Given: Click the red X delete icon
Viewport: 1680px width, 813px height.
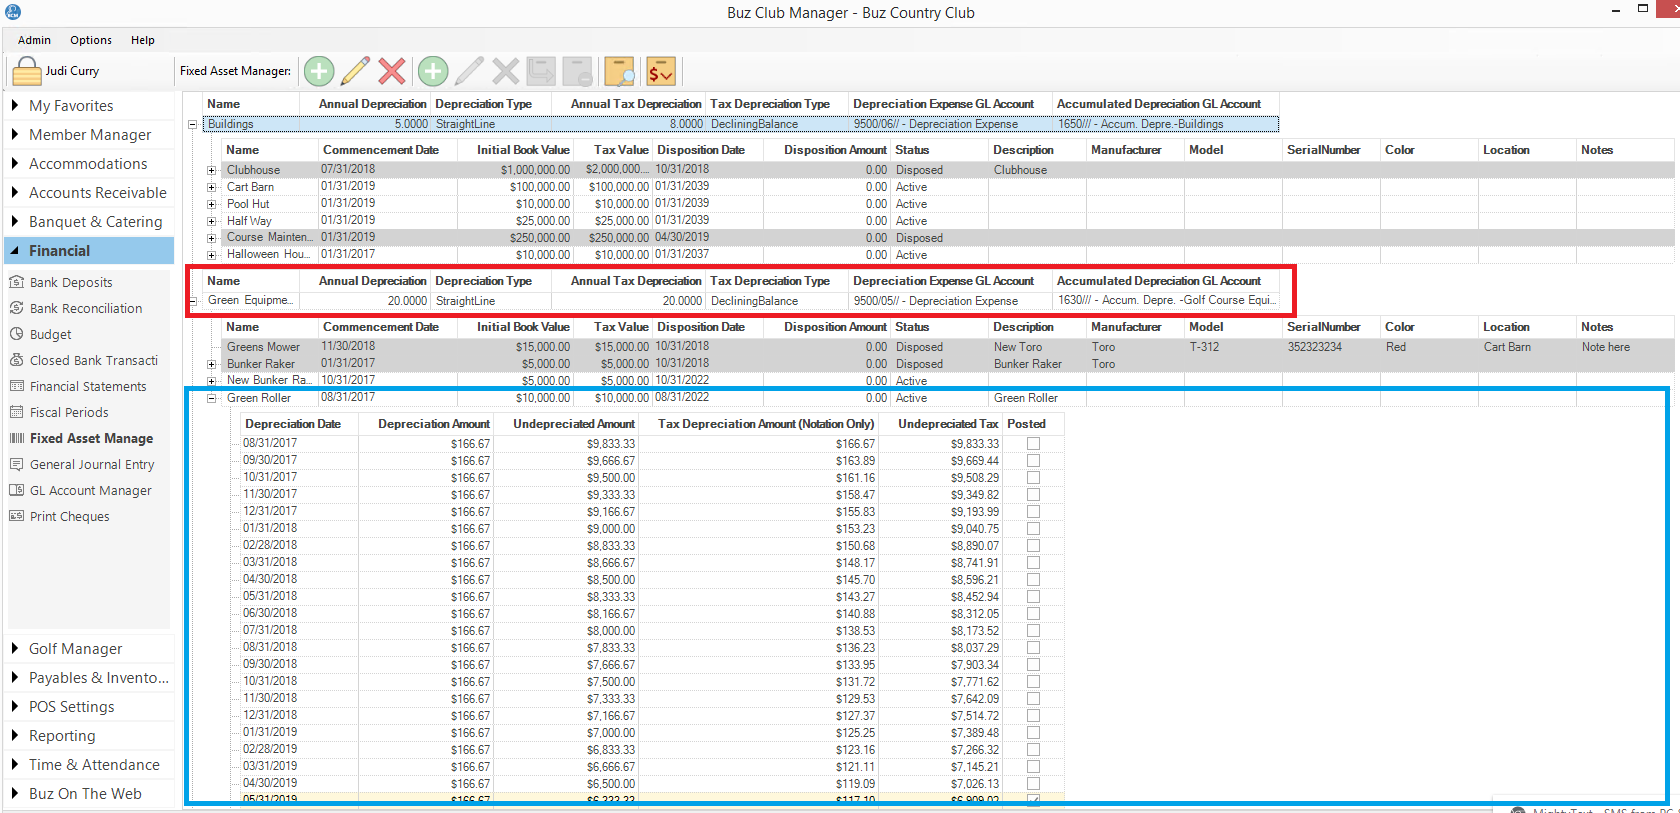Looking at the screenshot, I should pos(392,71).
